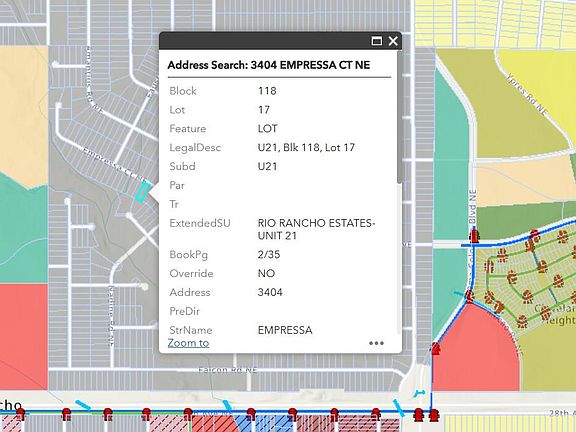Select the Lot value 17
The height and width of the screenshot is (432, 576).
[264, 109]
